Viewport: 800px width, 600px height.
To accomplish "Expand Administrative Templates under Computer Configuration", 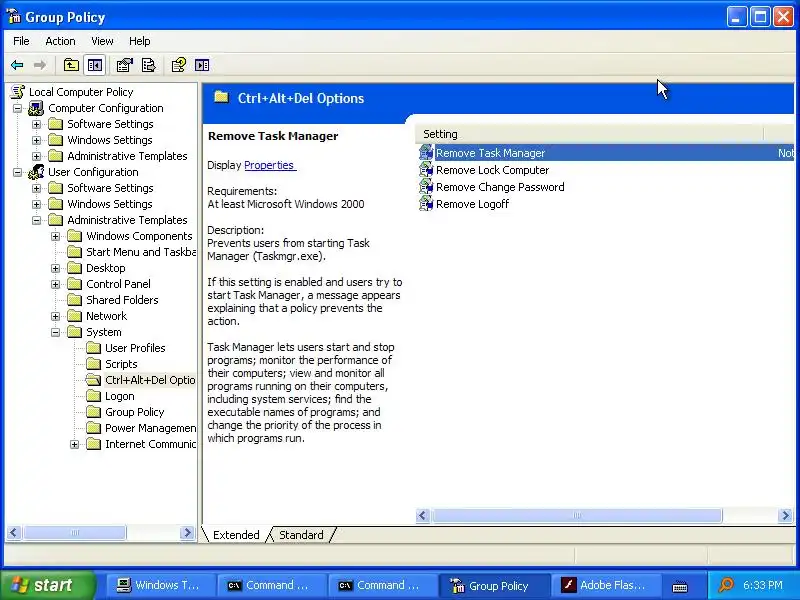I will pyautogui.click(x=36, y=156).
